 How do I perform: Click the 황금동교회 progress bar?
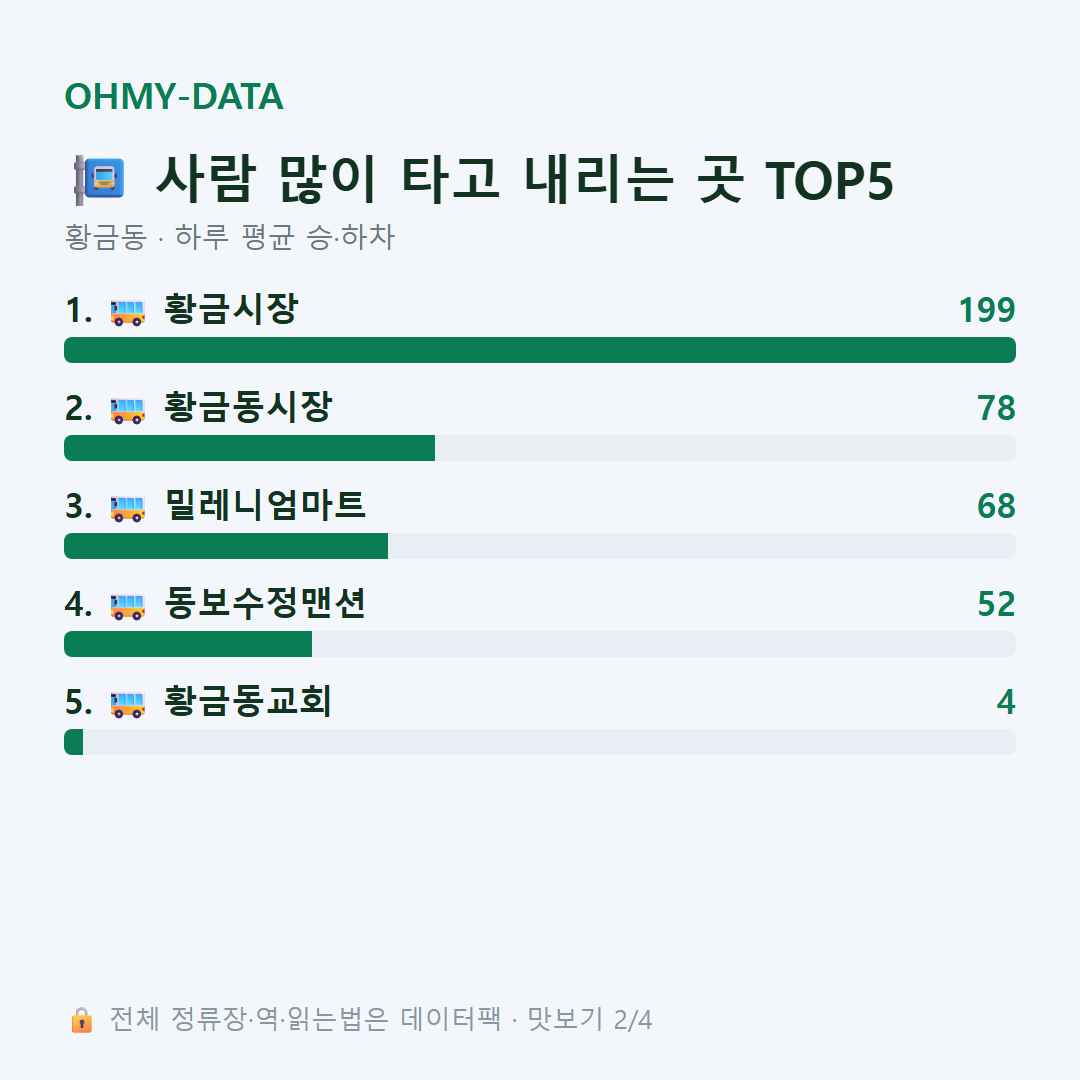coord(540,742)
